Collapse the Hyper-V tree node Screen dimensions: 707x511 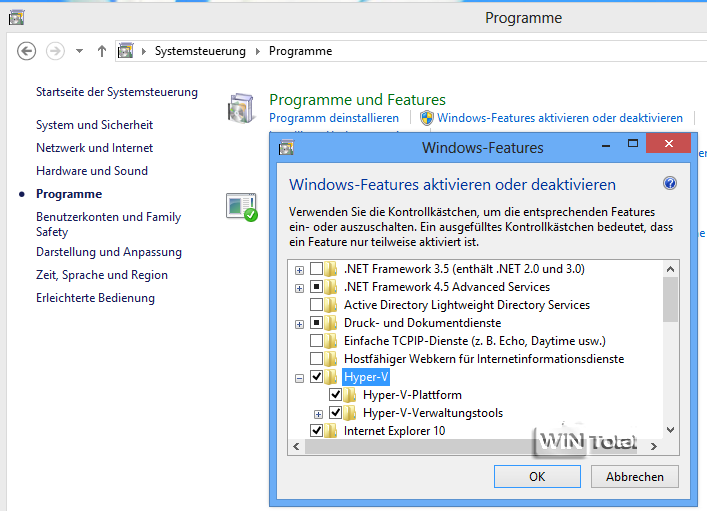[299, 378]
